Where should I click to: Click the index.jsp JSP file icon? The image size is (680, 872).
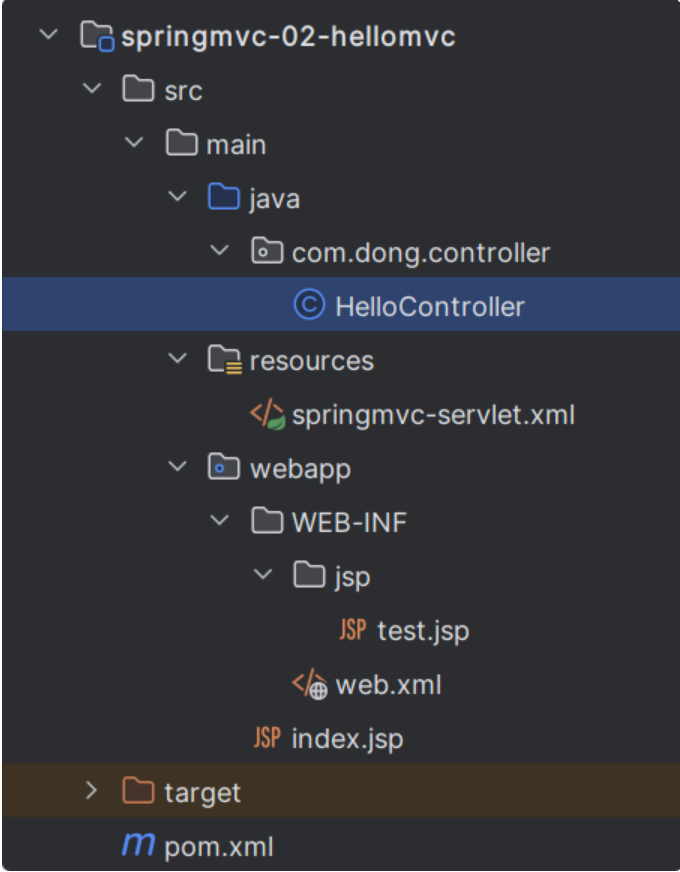pyautogui.click(x=267, y=739)
